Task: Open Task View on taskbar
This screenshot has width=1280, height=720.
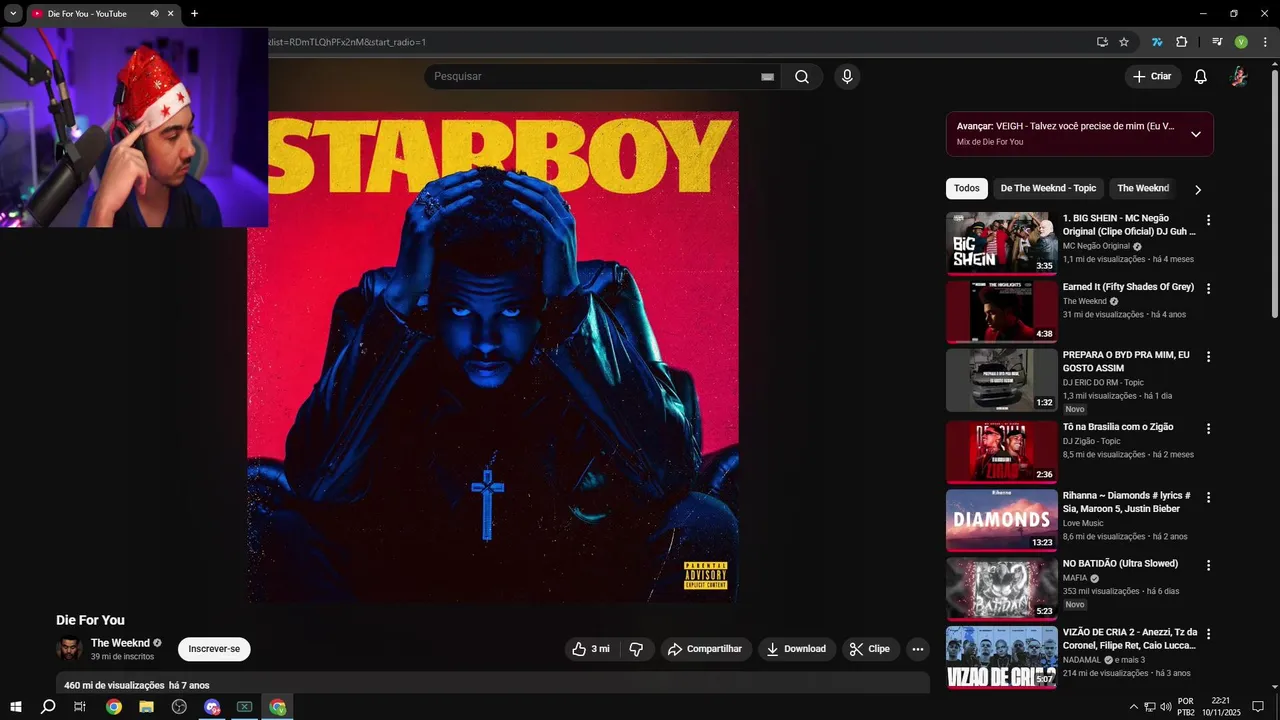Action: point(80,707)
